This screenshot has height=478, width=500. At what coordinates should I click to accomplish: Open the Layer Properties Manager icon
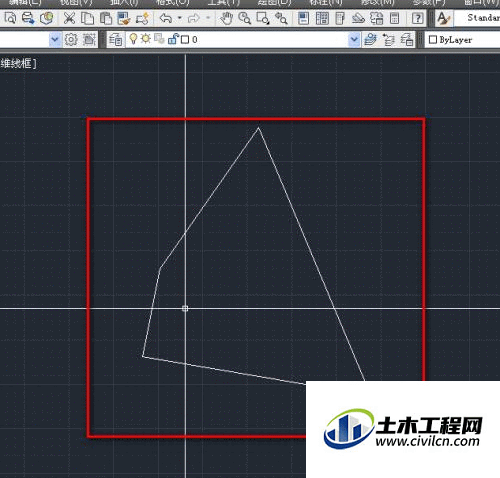point(116,40)
